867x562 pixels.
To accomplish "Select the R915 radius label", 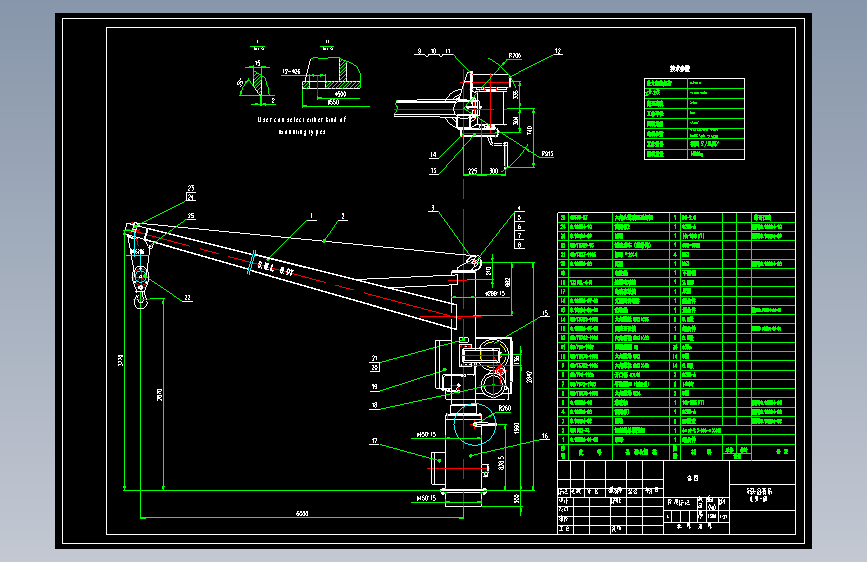I will click(547, 154).
